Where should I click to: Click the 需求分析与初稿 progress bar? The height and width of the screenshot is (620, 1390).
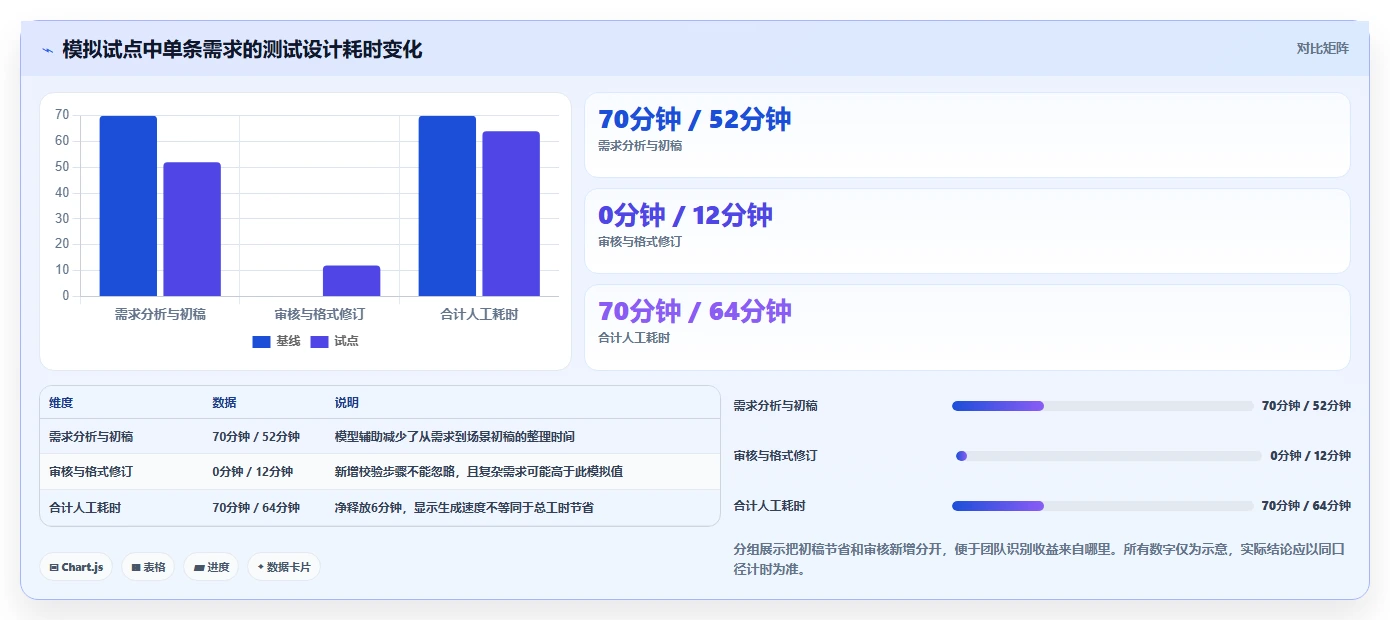[x=1102, y=406]
